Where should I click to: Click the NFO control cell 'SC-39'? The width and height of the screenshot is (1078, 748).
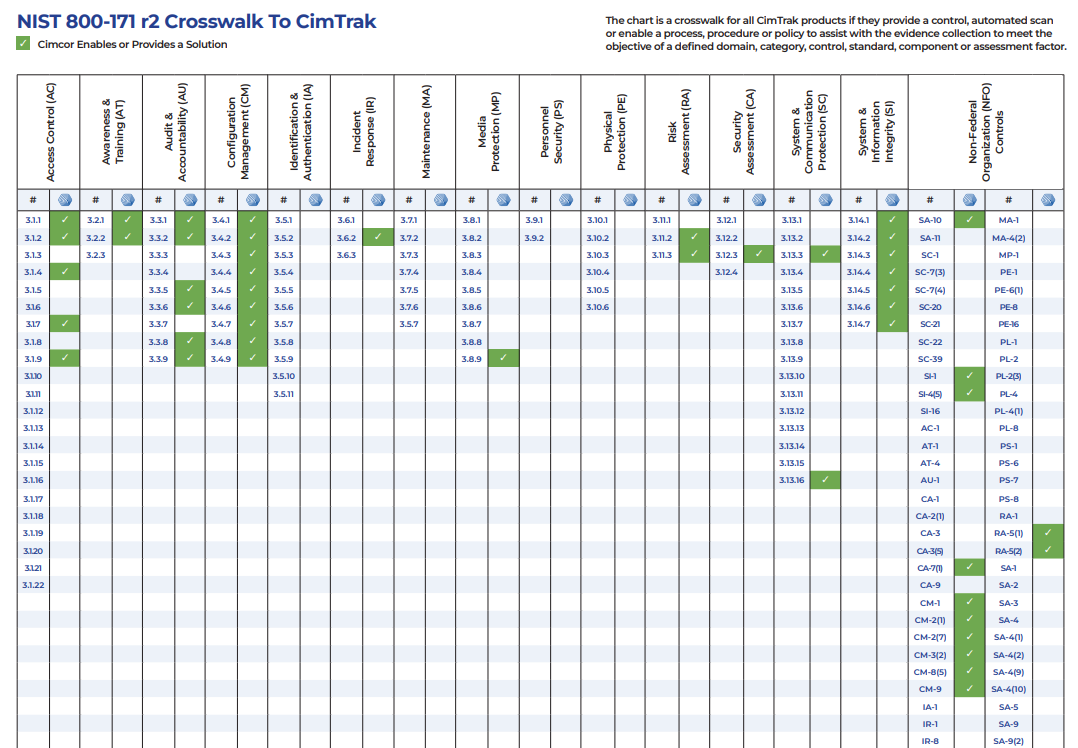point(930,359)
